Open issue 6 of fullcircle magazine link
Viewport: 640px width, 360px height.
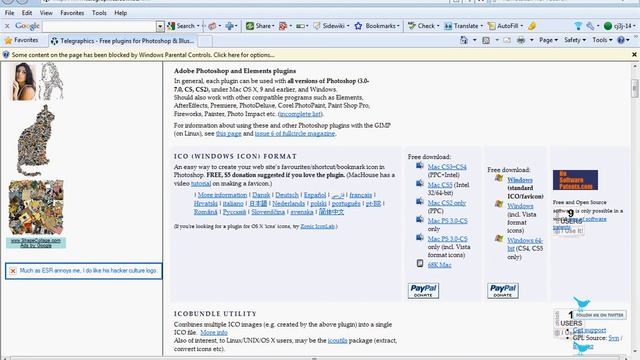tap(295, 133)
